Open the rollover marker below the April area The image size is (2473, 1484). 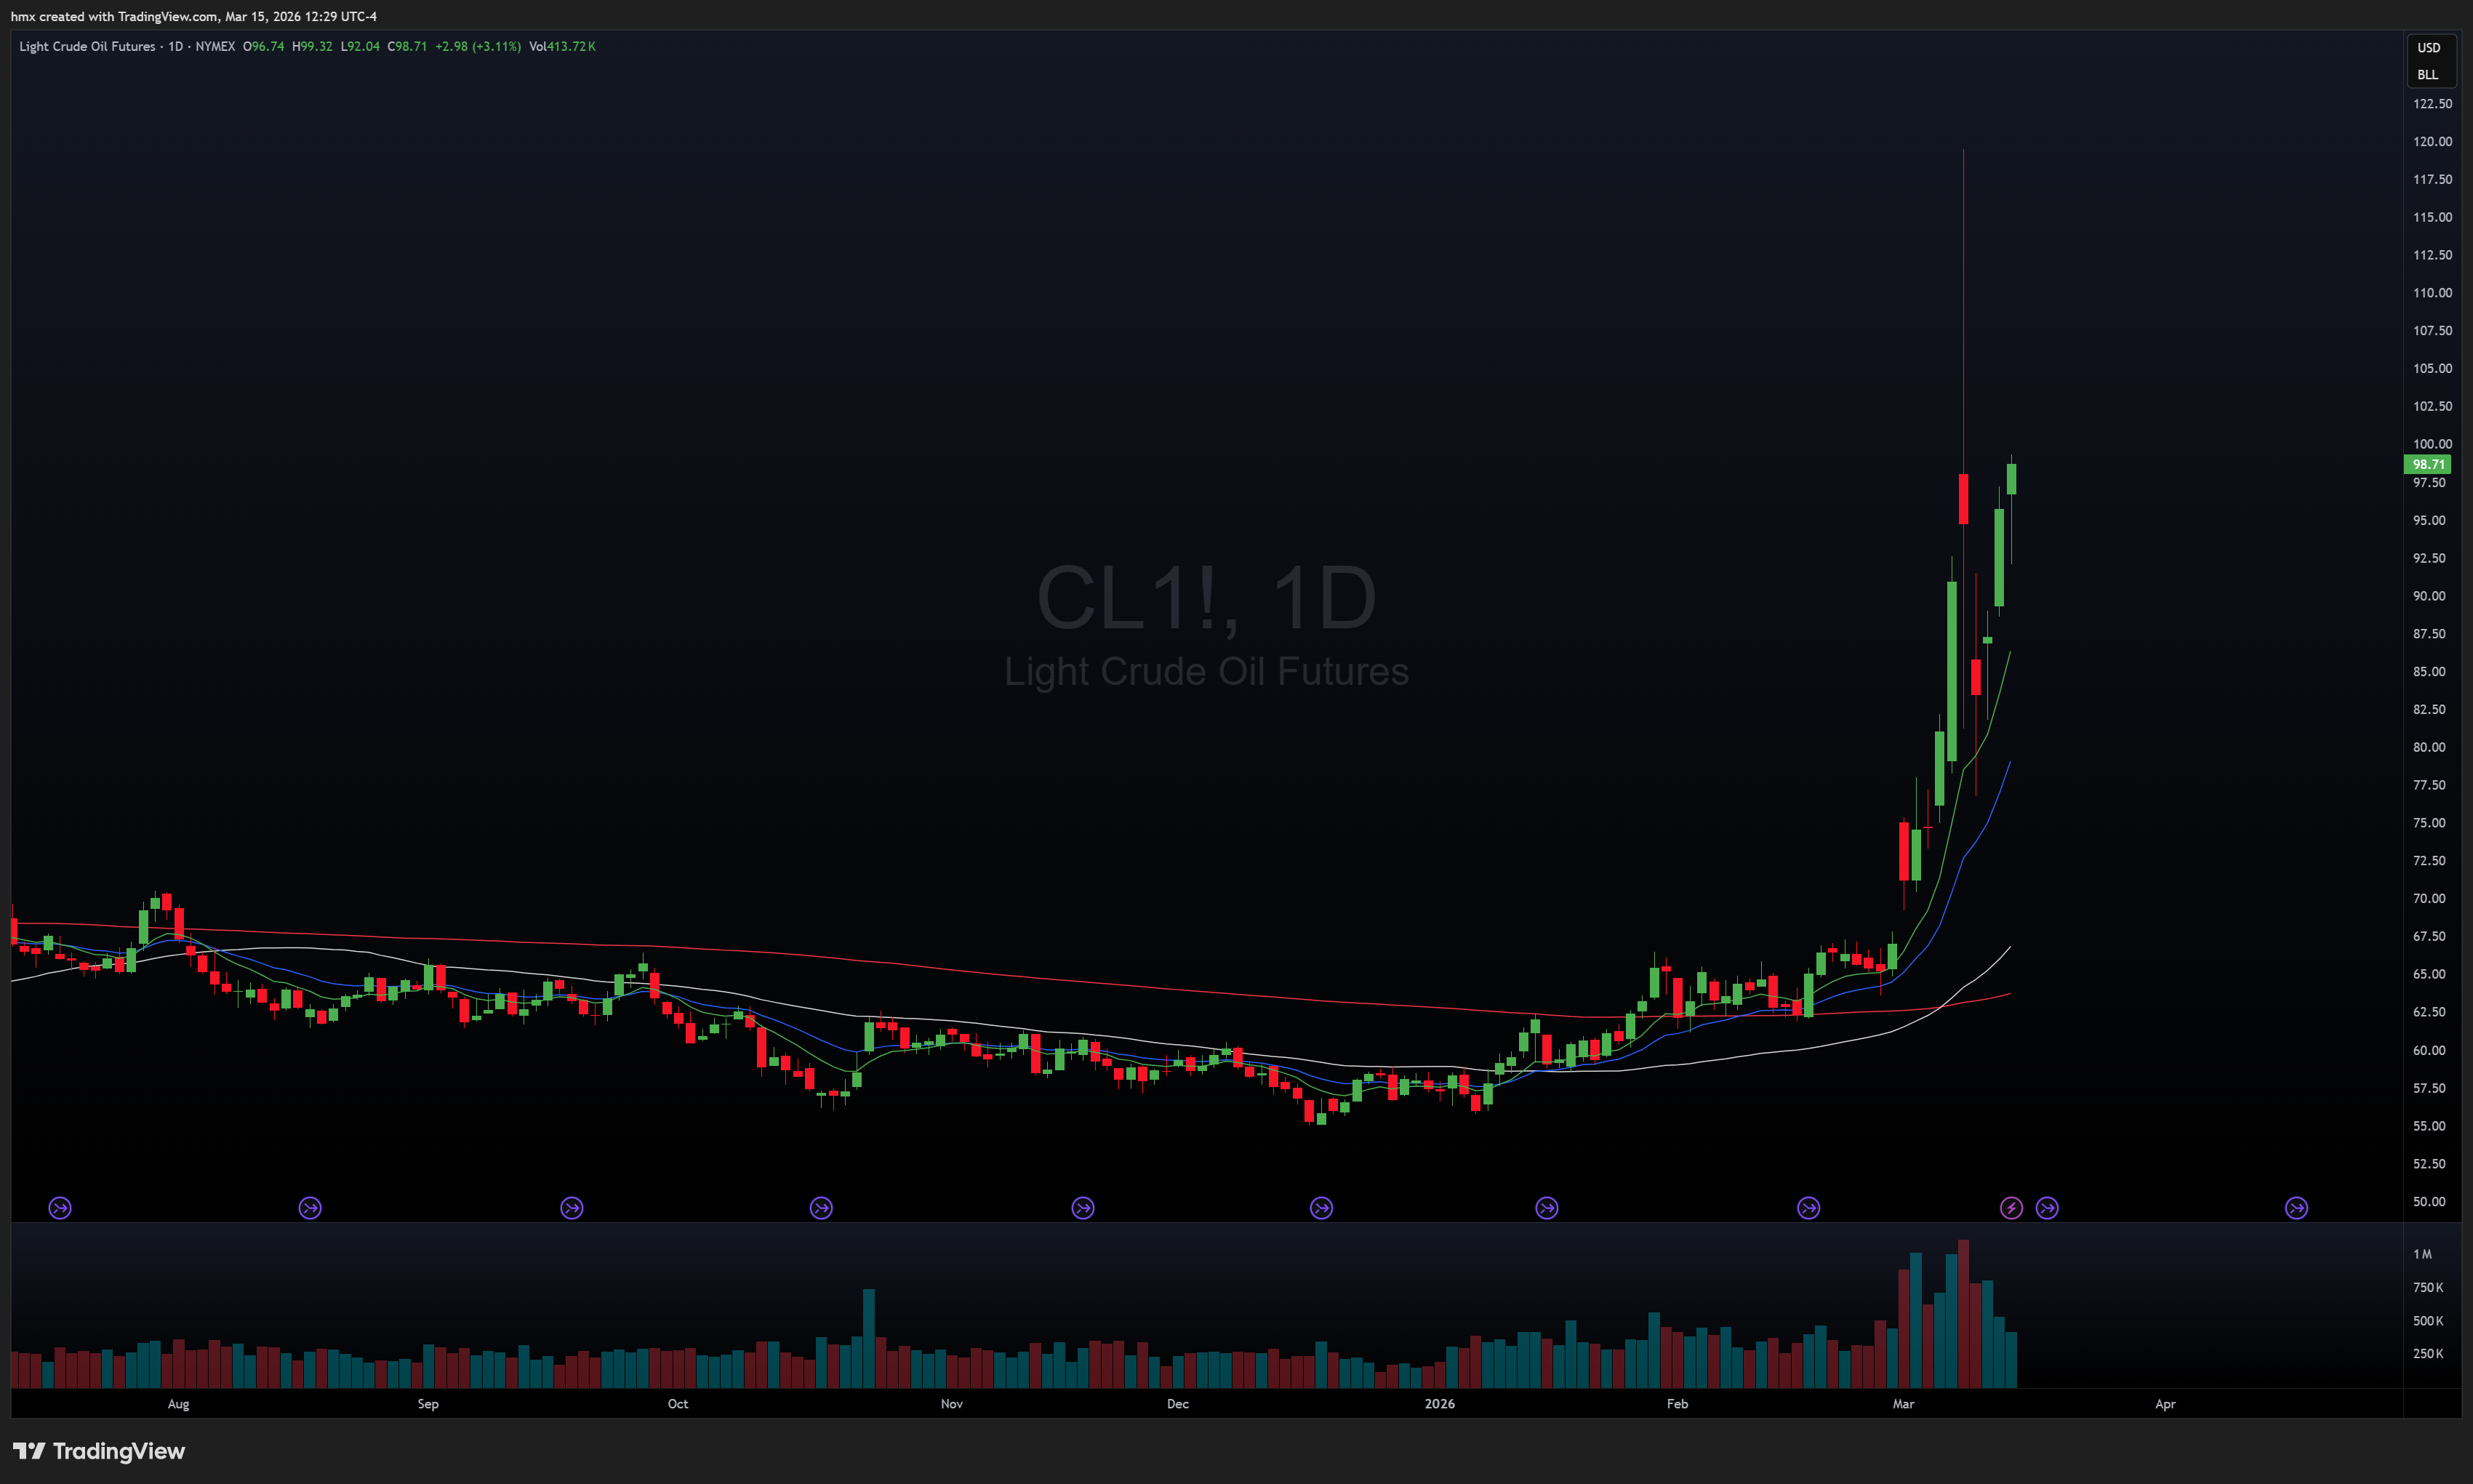(x=2297, y=1208)
